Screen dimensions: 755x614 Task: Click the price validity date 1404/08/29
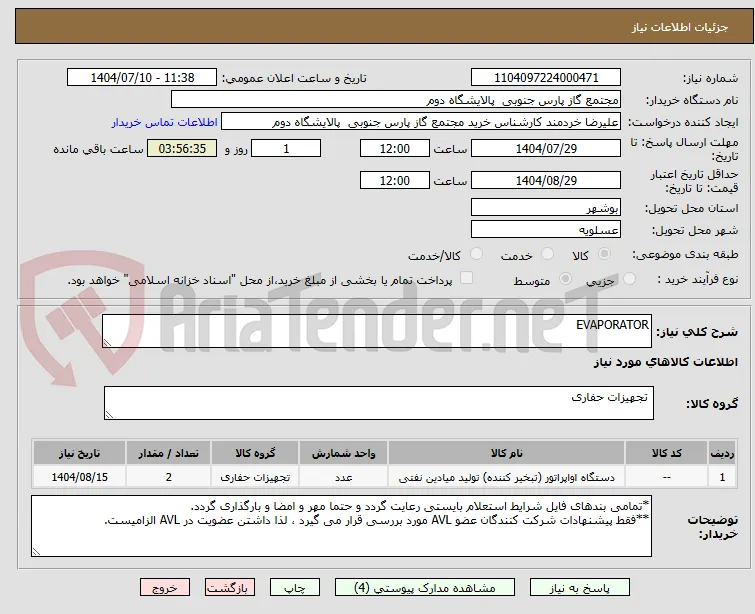[546, 181]
